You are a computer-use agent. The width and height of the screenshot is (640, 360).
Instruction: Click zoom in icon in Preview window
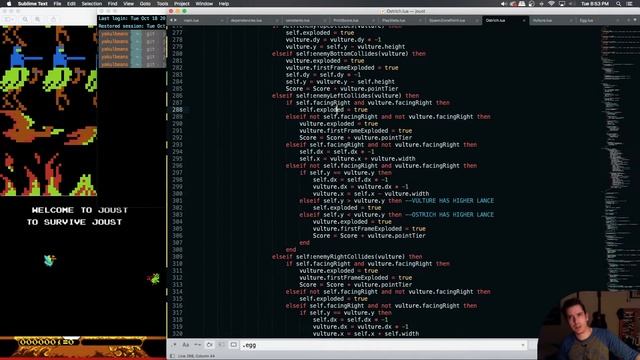[37, 19]
